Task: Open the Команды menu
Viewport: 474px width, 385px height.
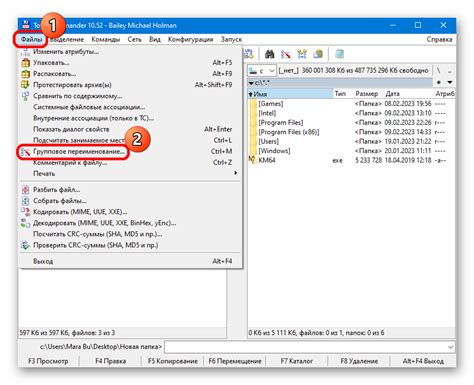Action: click(105, 39)
